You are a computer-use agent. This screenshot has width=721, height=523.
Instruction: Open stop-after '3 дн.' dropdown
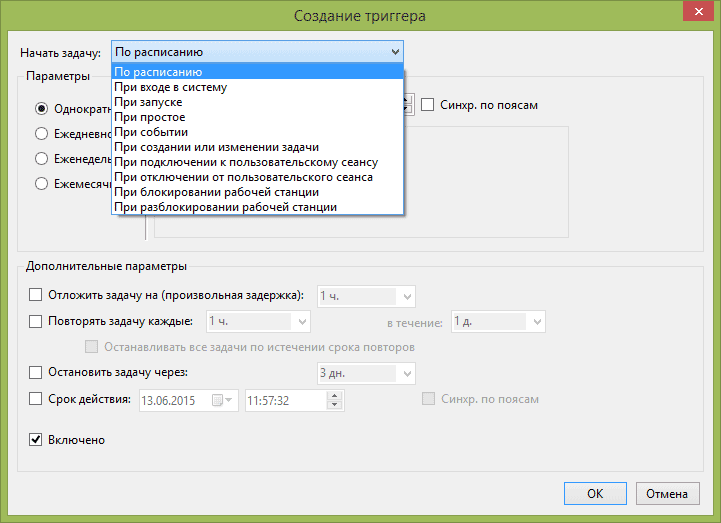pos(407,374)
